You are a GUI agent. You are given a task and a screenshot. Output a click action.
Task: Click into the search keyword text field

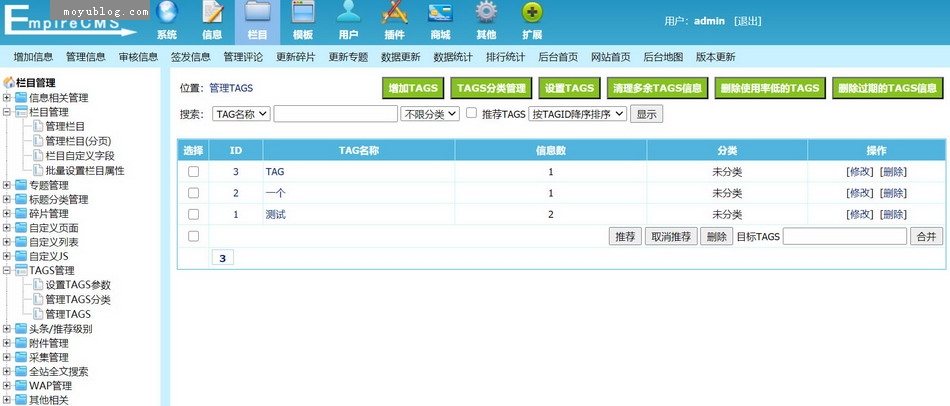tap(336, 114)
